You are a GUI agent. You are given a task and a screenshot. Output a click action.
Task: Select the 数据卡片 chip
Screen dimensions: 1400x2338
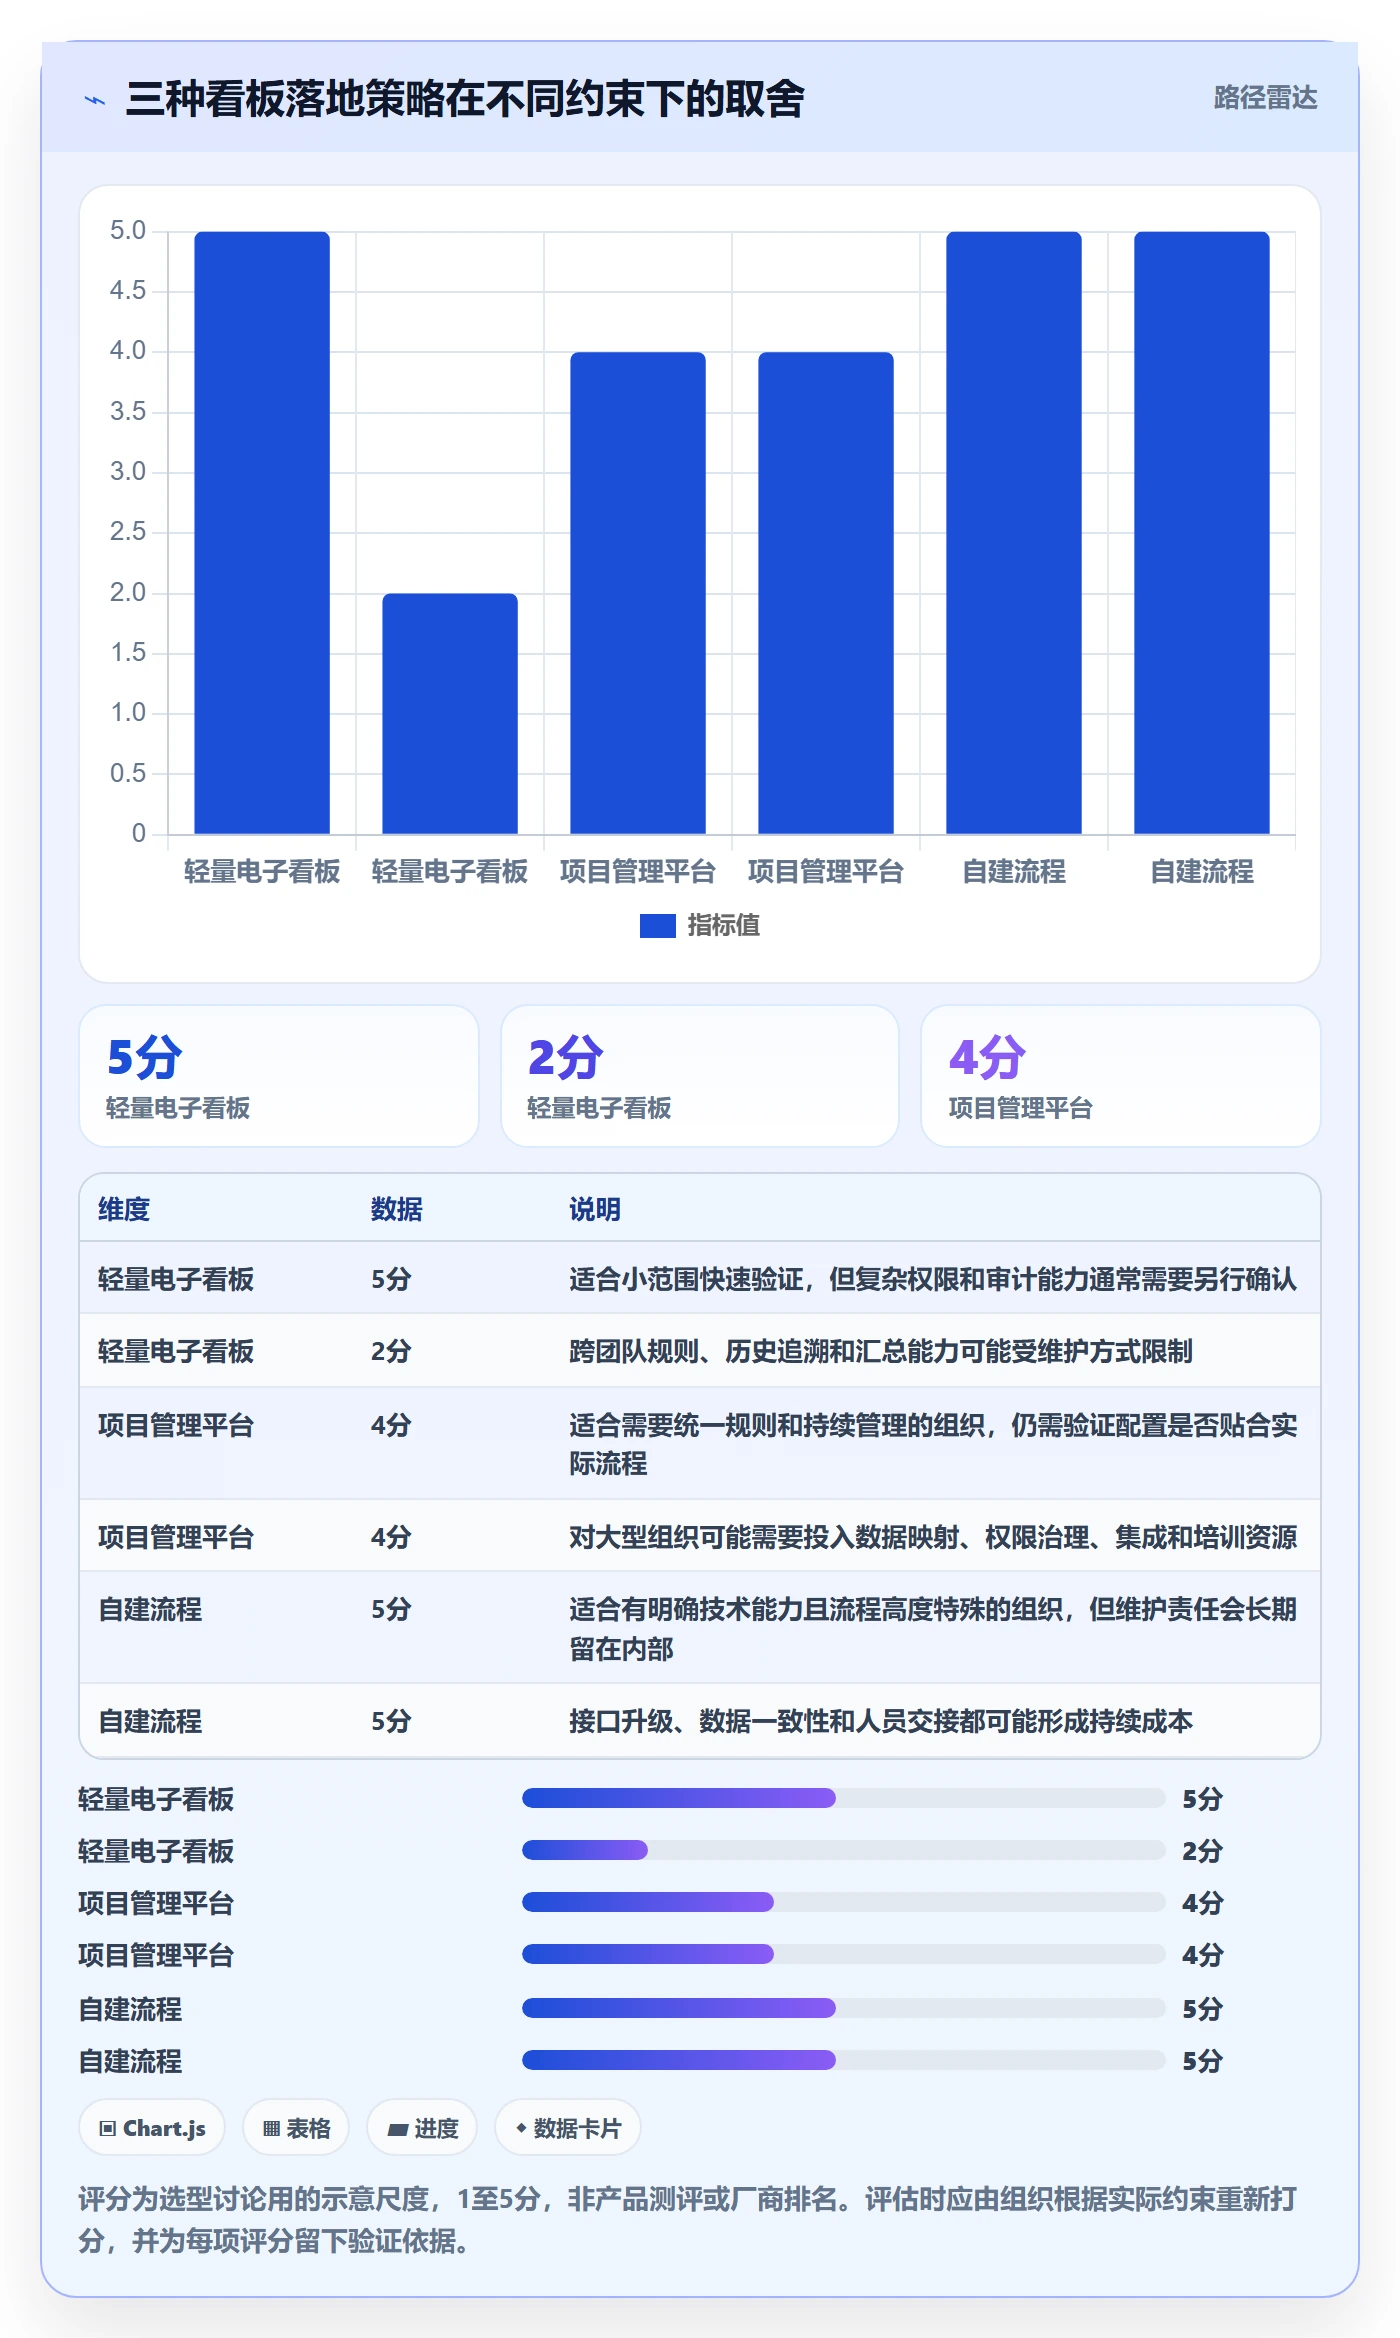click(x=568, y=2128)
